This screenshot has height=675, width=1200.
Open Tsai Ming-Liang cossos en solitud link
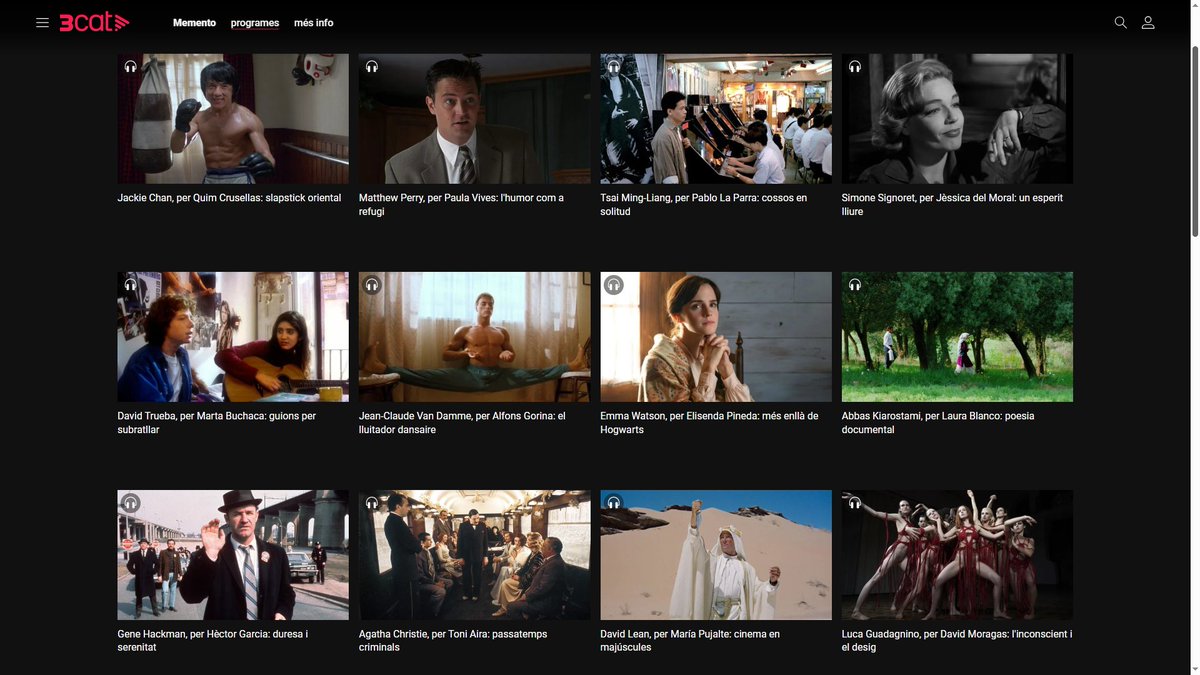(703, 205)
